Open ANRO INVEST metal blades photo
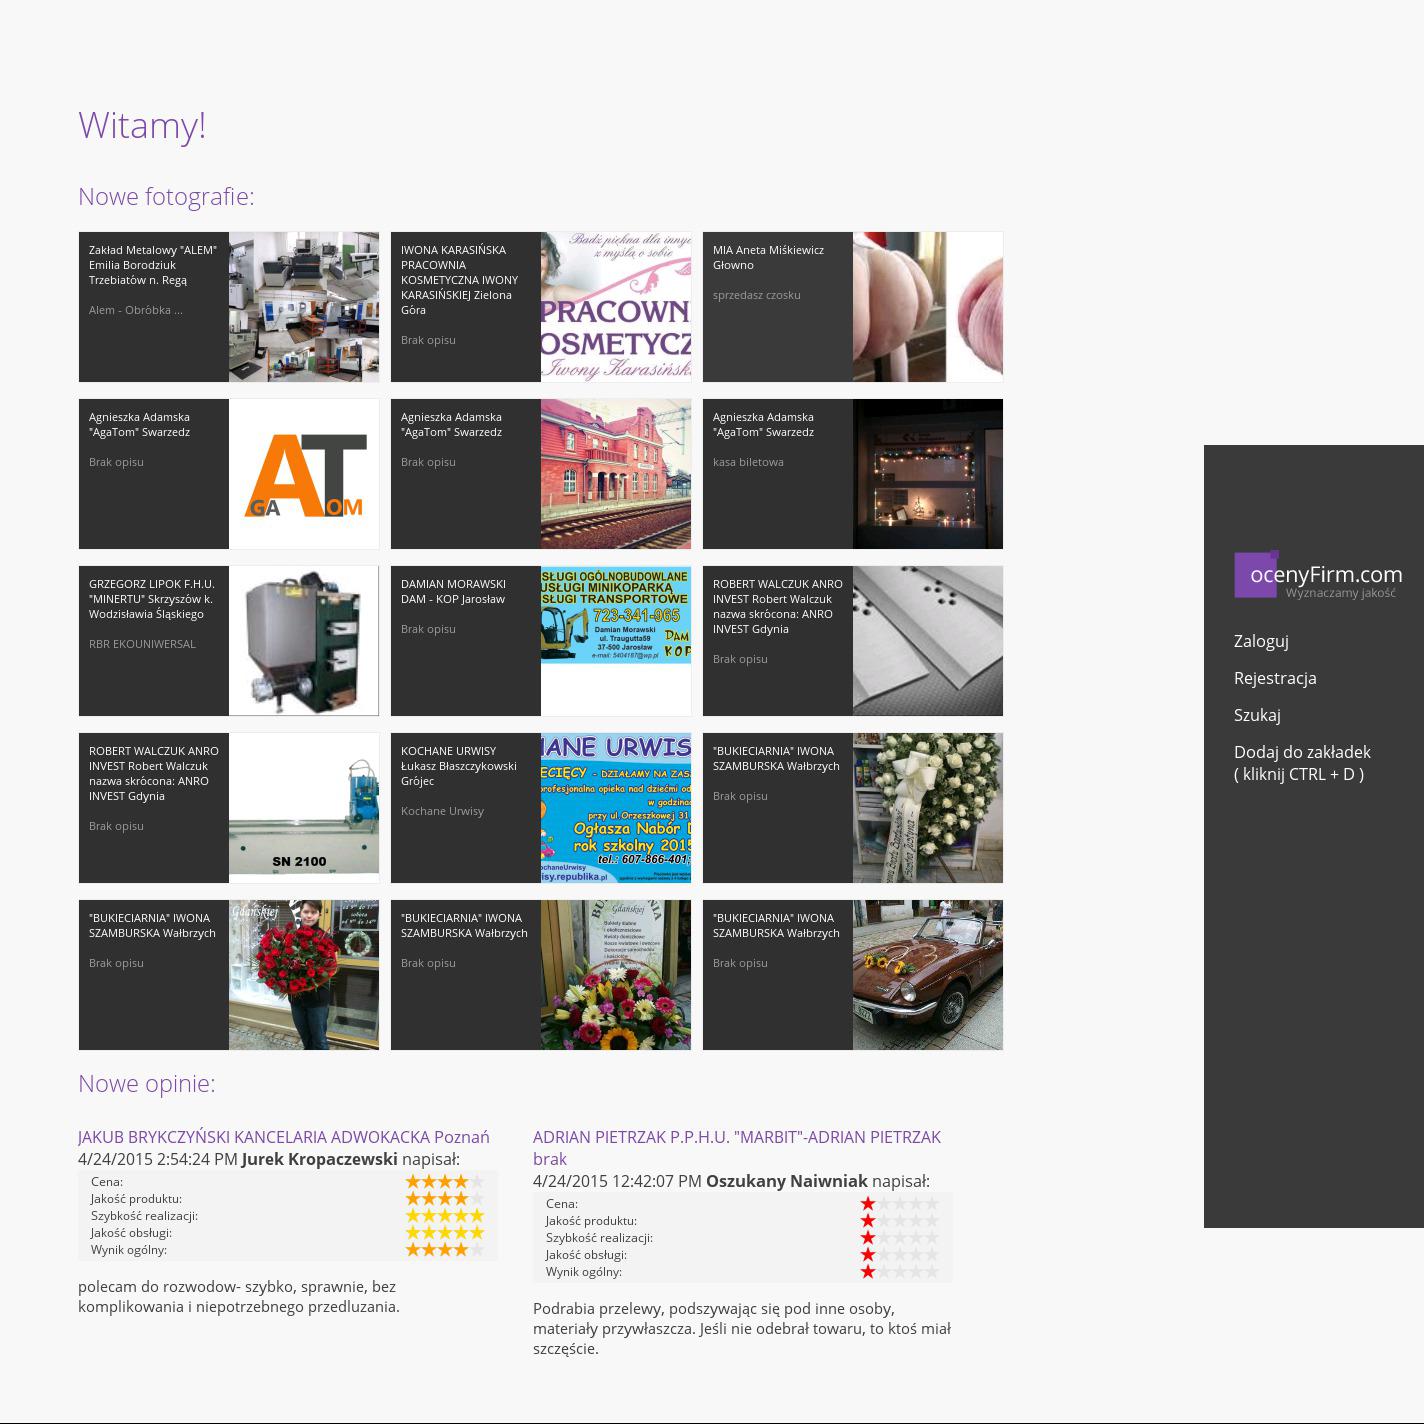This screenshot has width=1424, height=1424. click(x=928, y=641)
